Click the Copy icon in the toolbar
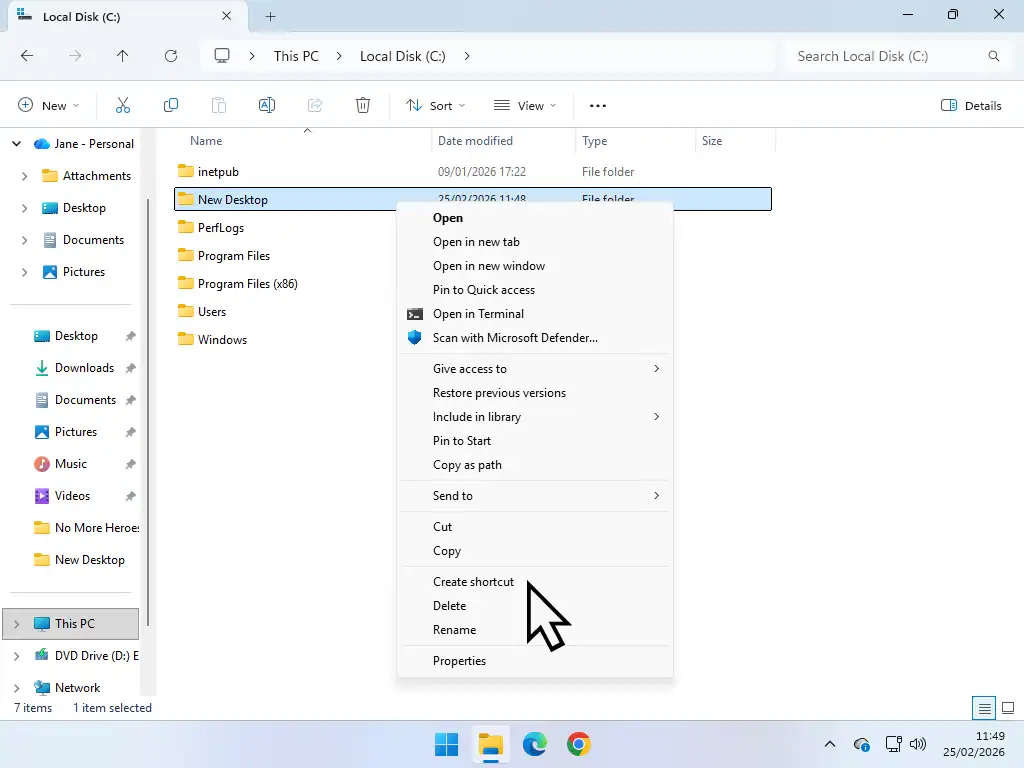 [170, 105]
